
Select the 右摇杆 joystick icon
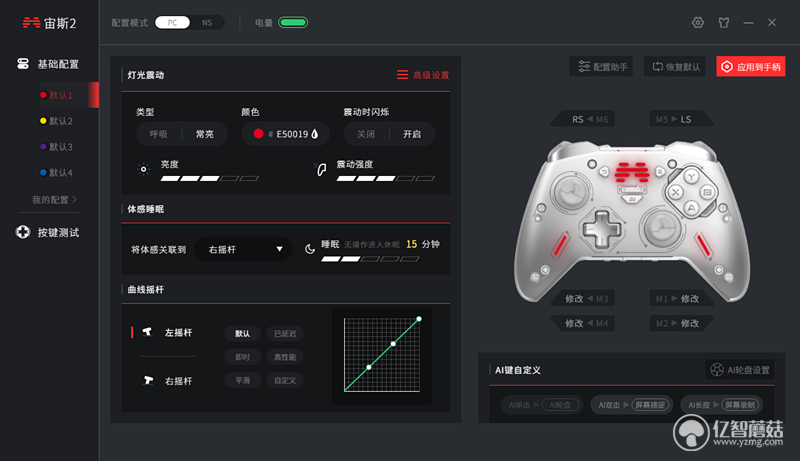click(x=148, y=380)
